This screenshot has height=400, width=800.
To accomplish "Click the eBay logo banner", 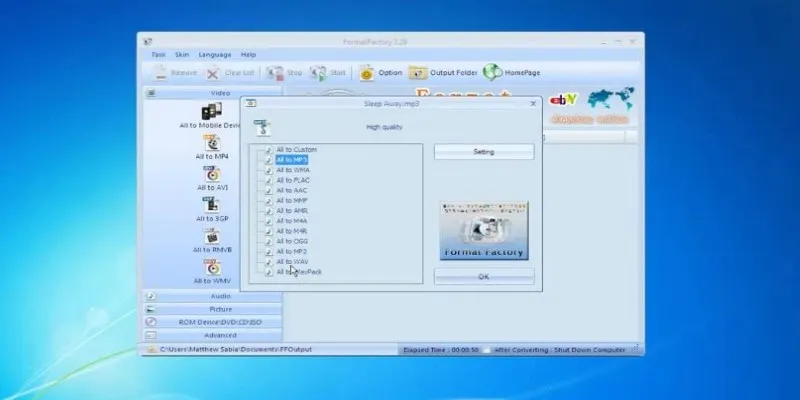I will (563, 99).
